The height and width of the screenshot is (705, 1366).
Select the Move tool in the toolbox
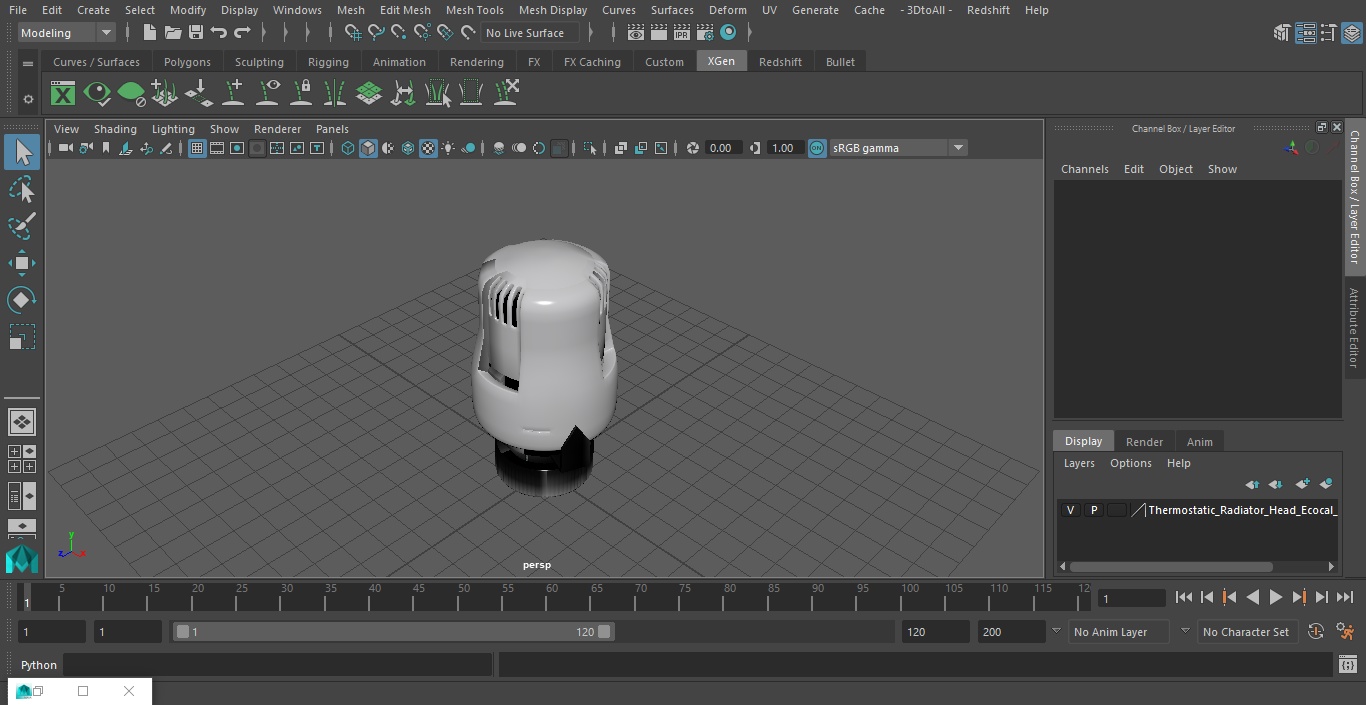pyautogui.click(x=21, y=264)
